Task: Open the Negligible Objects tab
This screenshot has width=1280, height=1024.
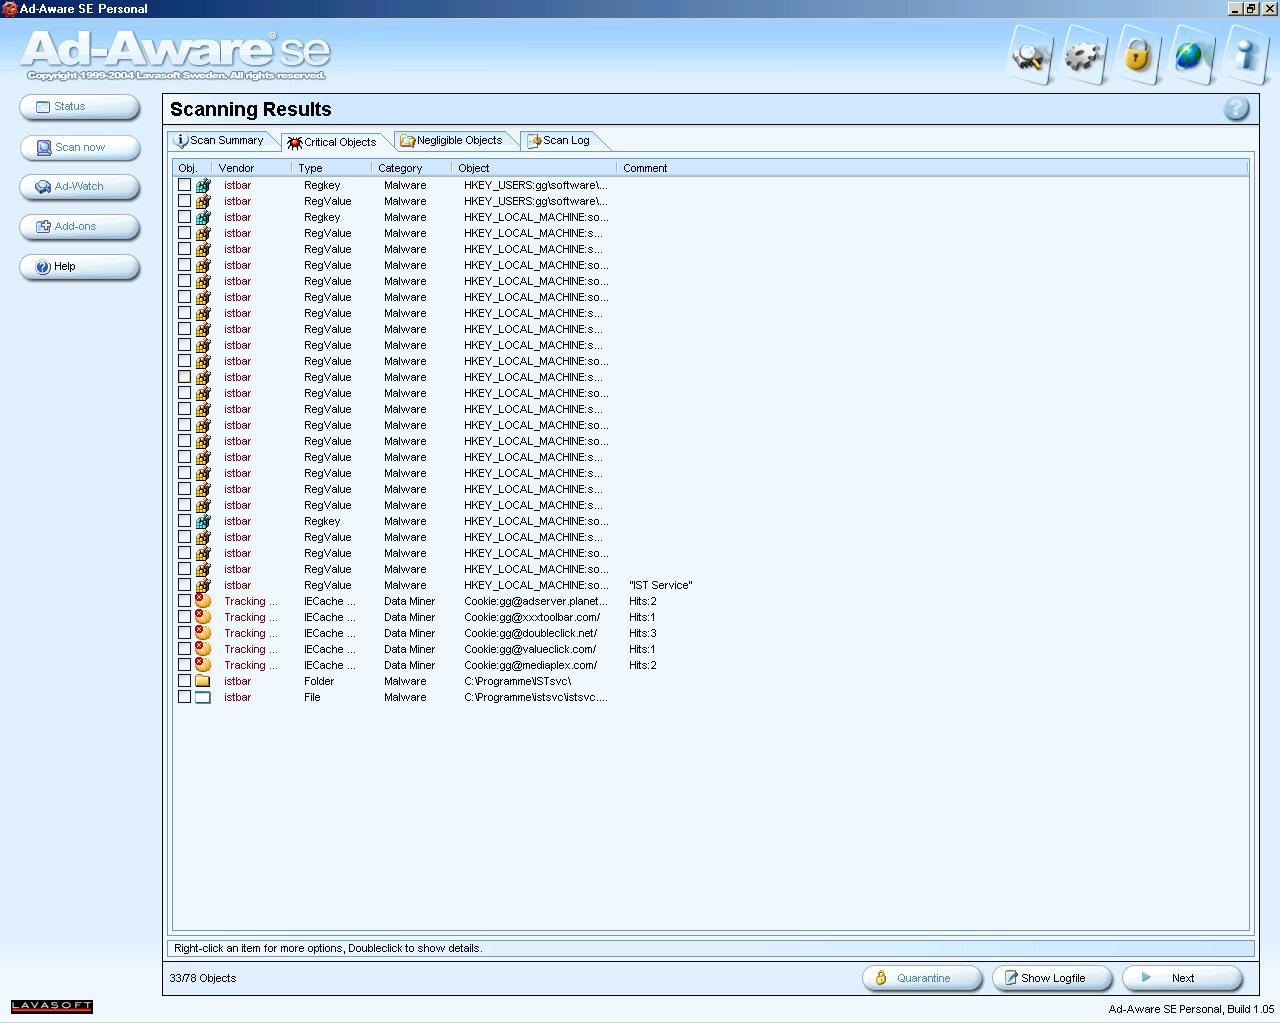Action: tap(452, 141)
